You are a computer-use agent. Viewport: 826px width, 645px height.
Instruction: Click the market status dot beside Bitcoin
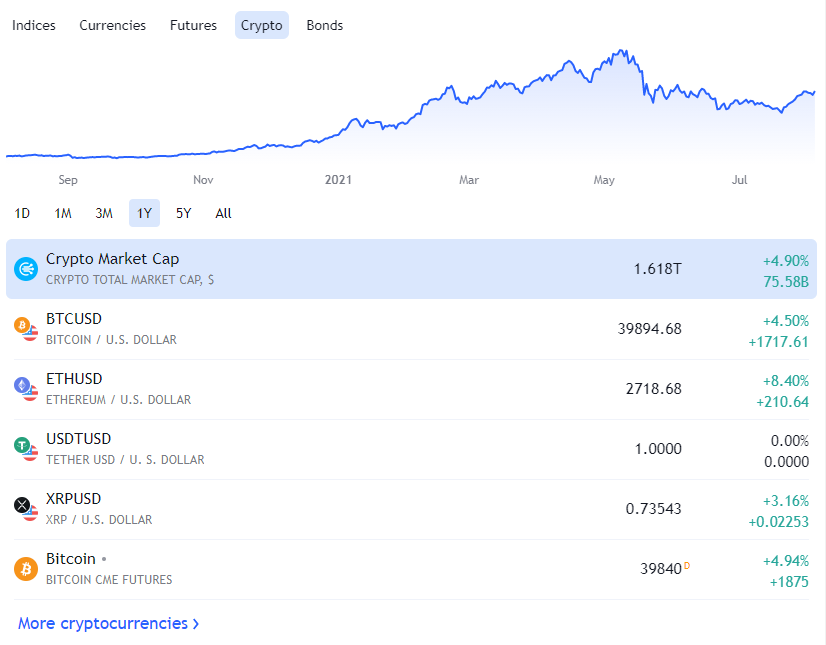(x=104, y=559)
